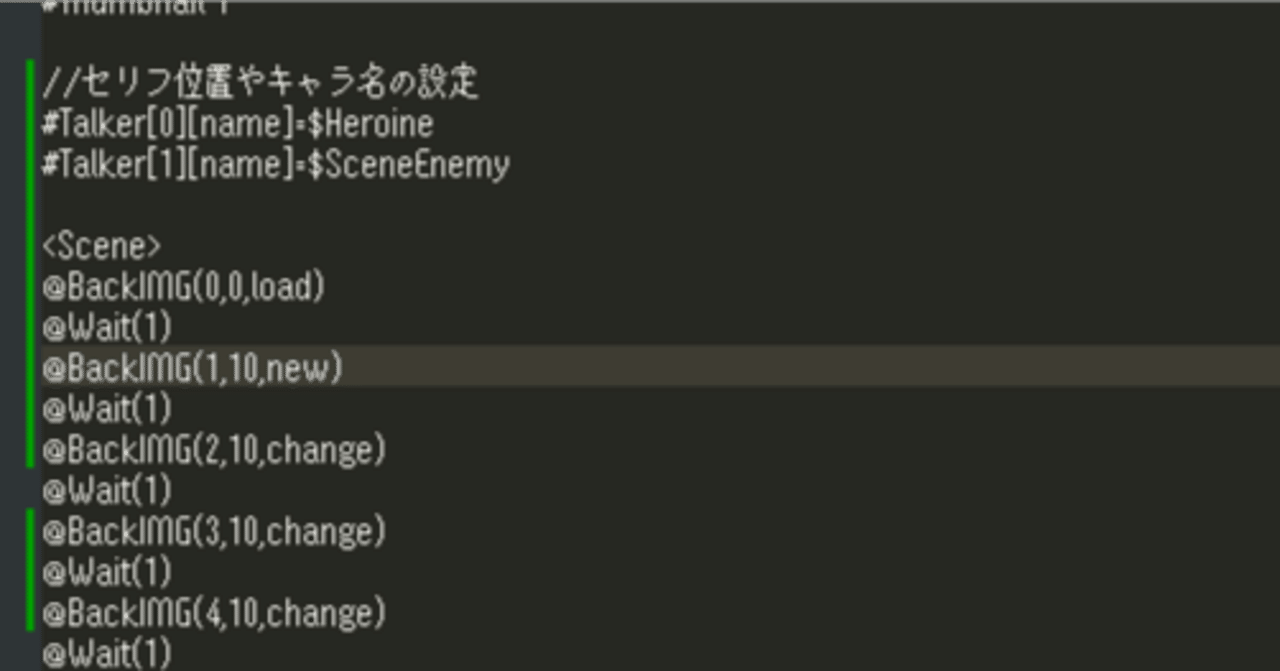Place cursor in the @BackIMG(0,0,load) line

(x=183, y=287)
